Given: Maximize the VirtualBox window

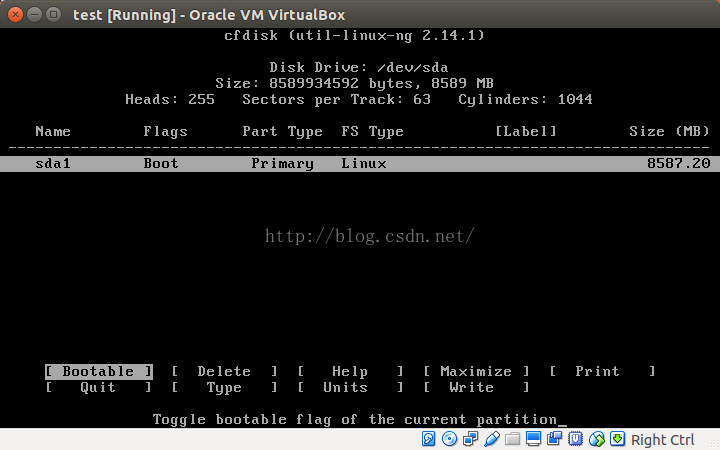Looking at the screenshot, I should (x=54, y=15).
